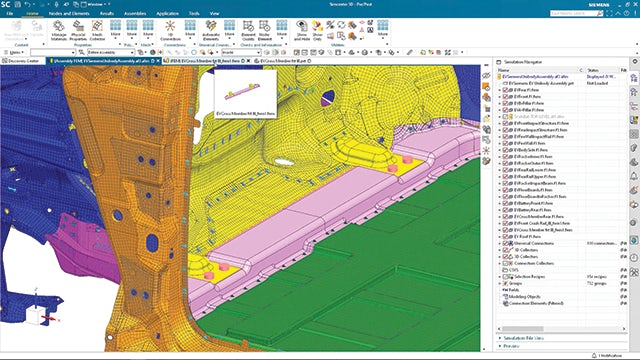Image resolution: width=640 pixels, height=360 pixels.
Task: Select the 1D Connection tool
Action: click(170, 31)
